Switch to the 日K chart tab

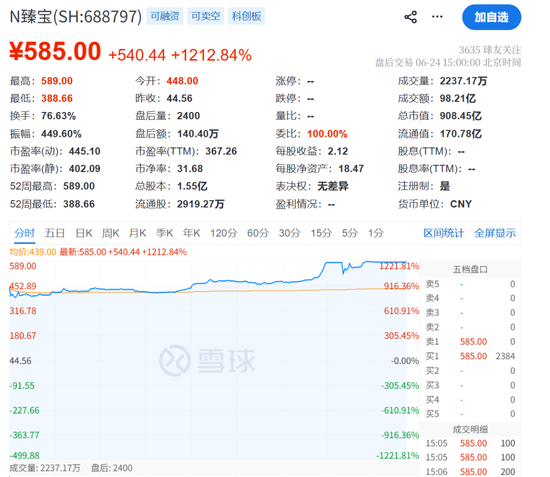pyautogui.click(x=84, y=233)
